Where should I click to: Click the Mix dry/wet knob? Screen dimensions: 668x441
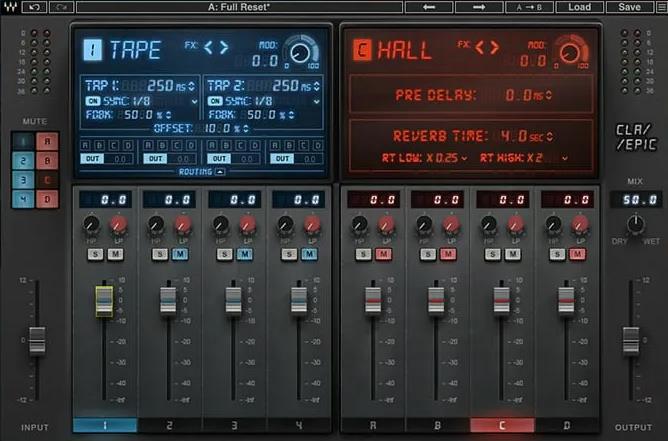click(632, 226)
